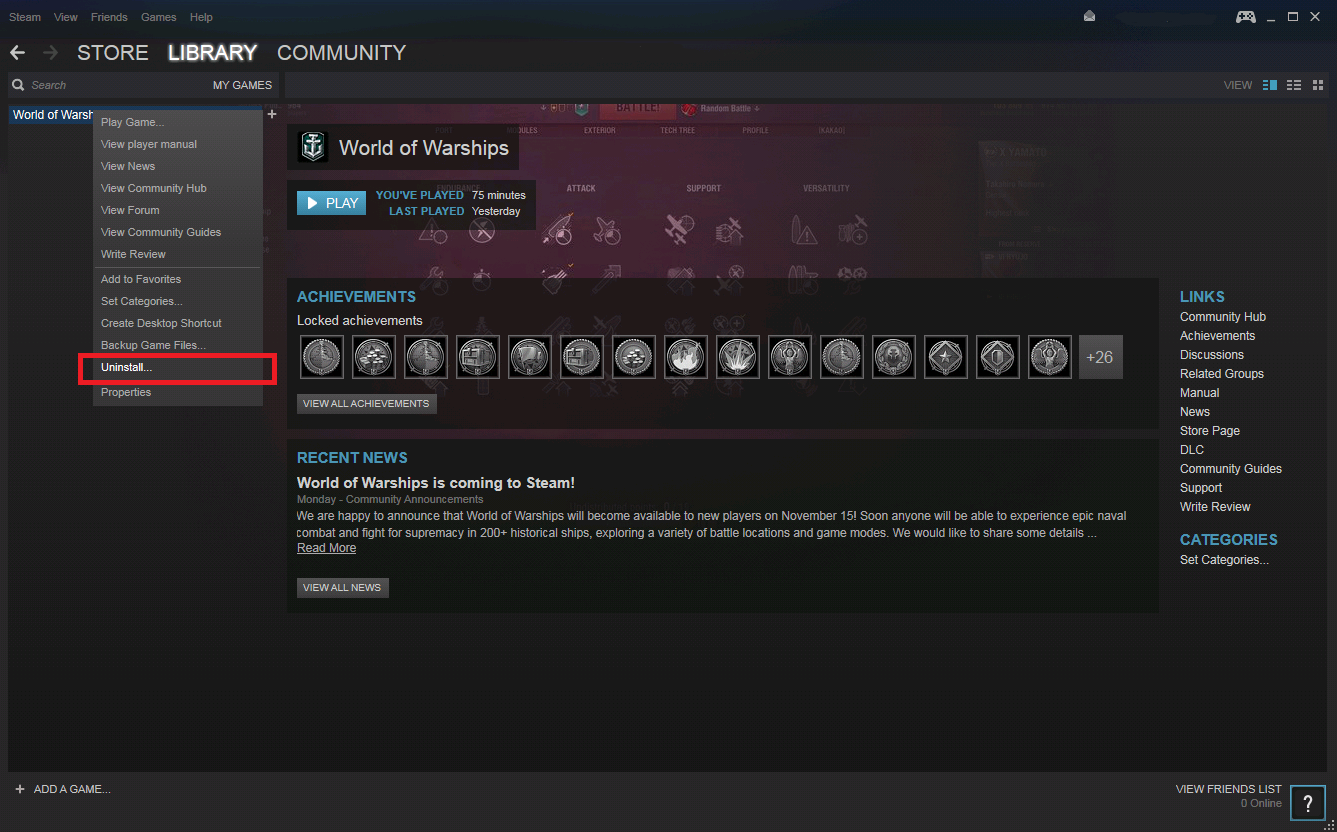Launch Big Picture mode controller icon
Viewport: 1337px width, 832px height.
pos(1246,17)
